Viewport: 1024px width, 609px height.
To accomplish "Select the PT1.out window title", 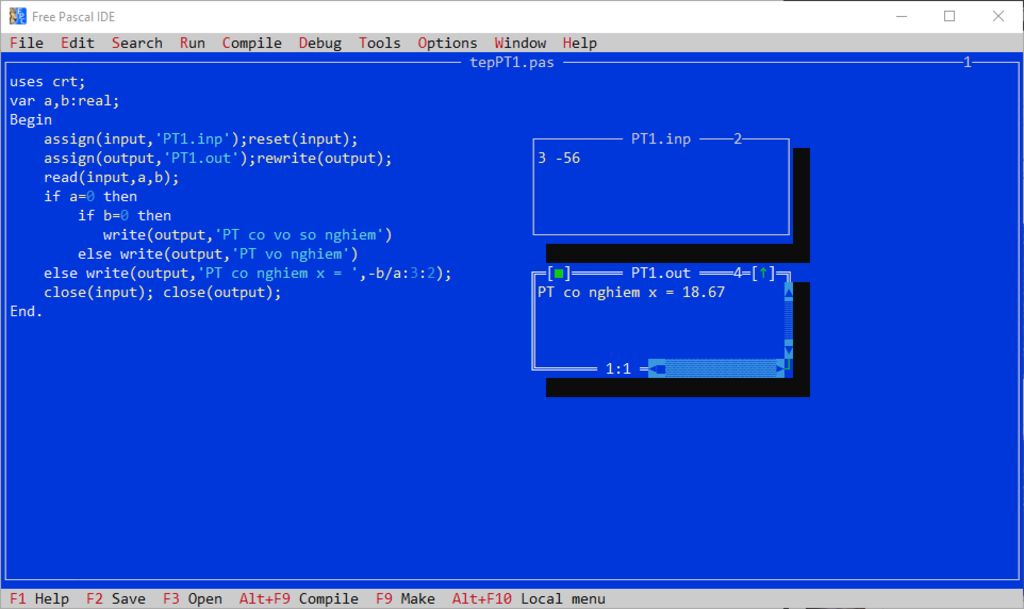I will tap(660, 273).
